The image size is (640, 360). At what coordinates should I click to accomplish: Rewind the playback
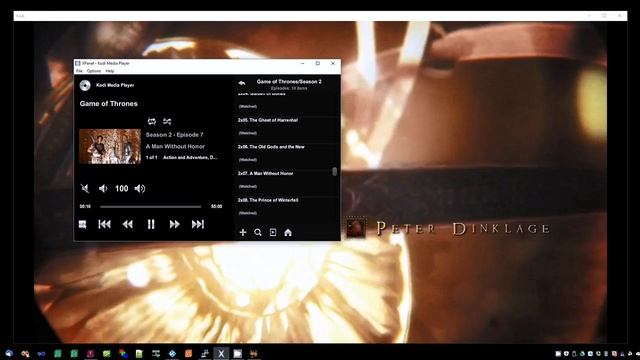(128, 224)
